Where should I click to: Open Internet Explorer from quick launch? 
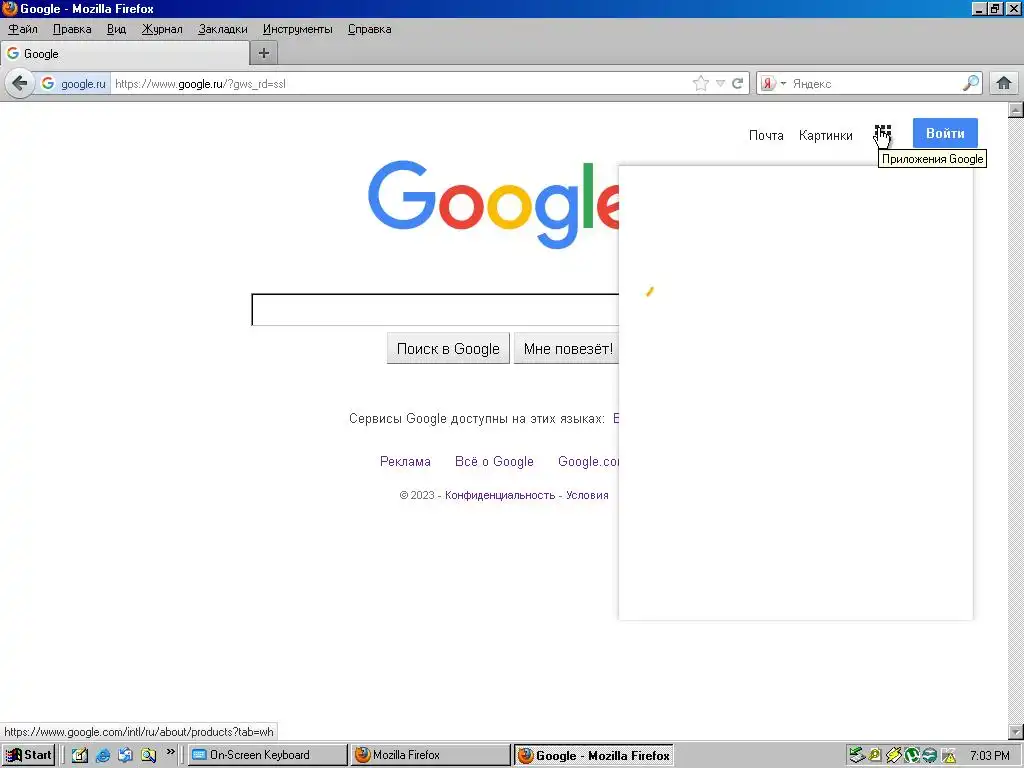[103, 755]
